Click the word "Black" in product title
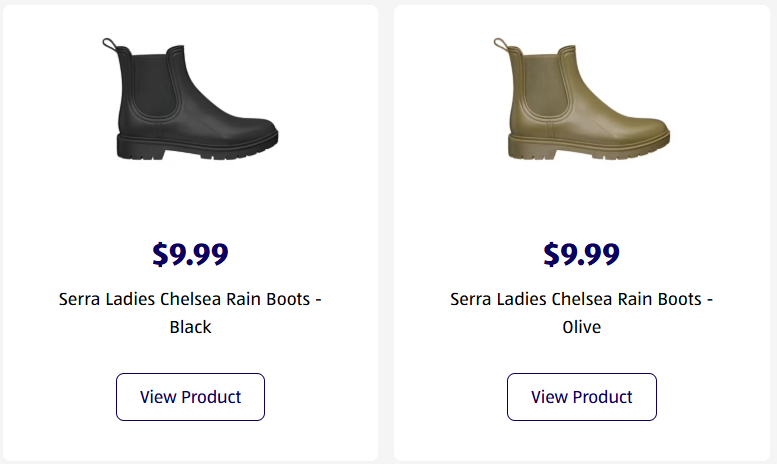 tap(190, 327)
